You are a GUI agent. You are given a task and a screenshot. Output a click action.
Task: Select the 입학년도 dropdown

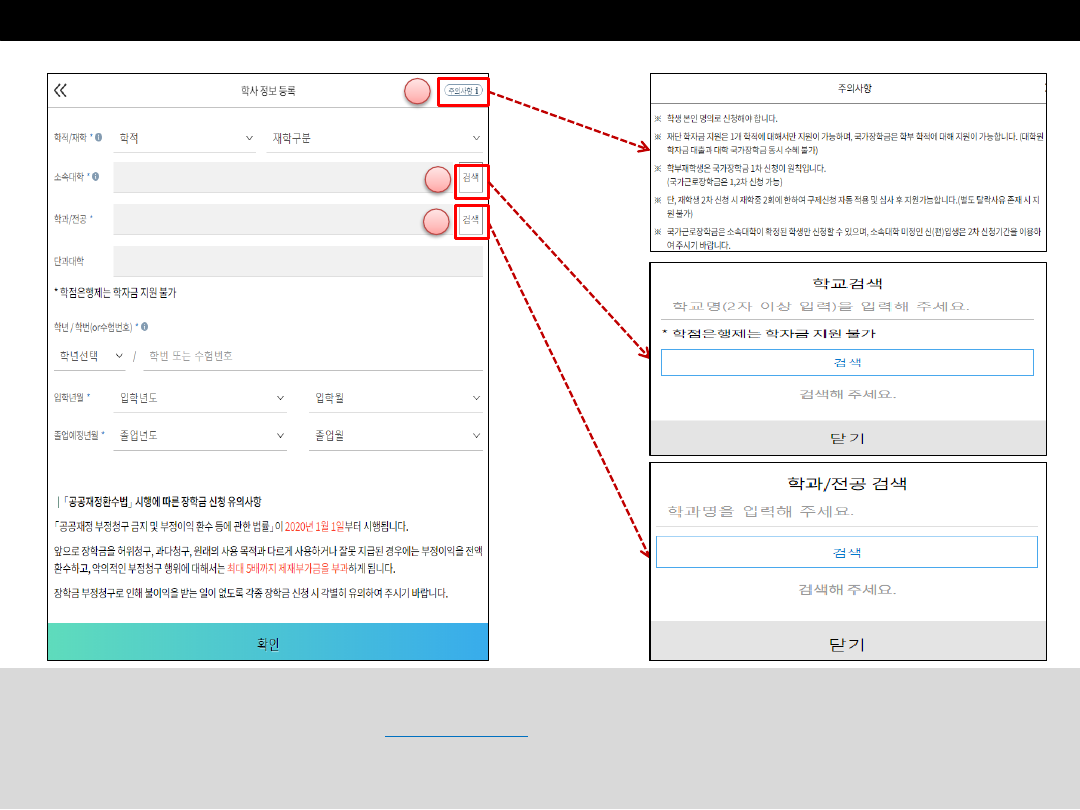click(201, 398)
